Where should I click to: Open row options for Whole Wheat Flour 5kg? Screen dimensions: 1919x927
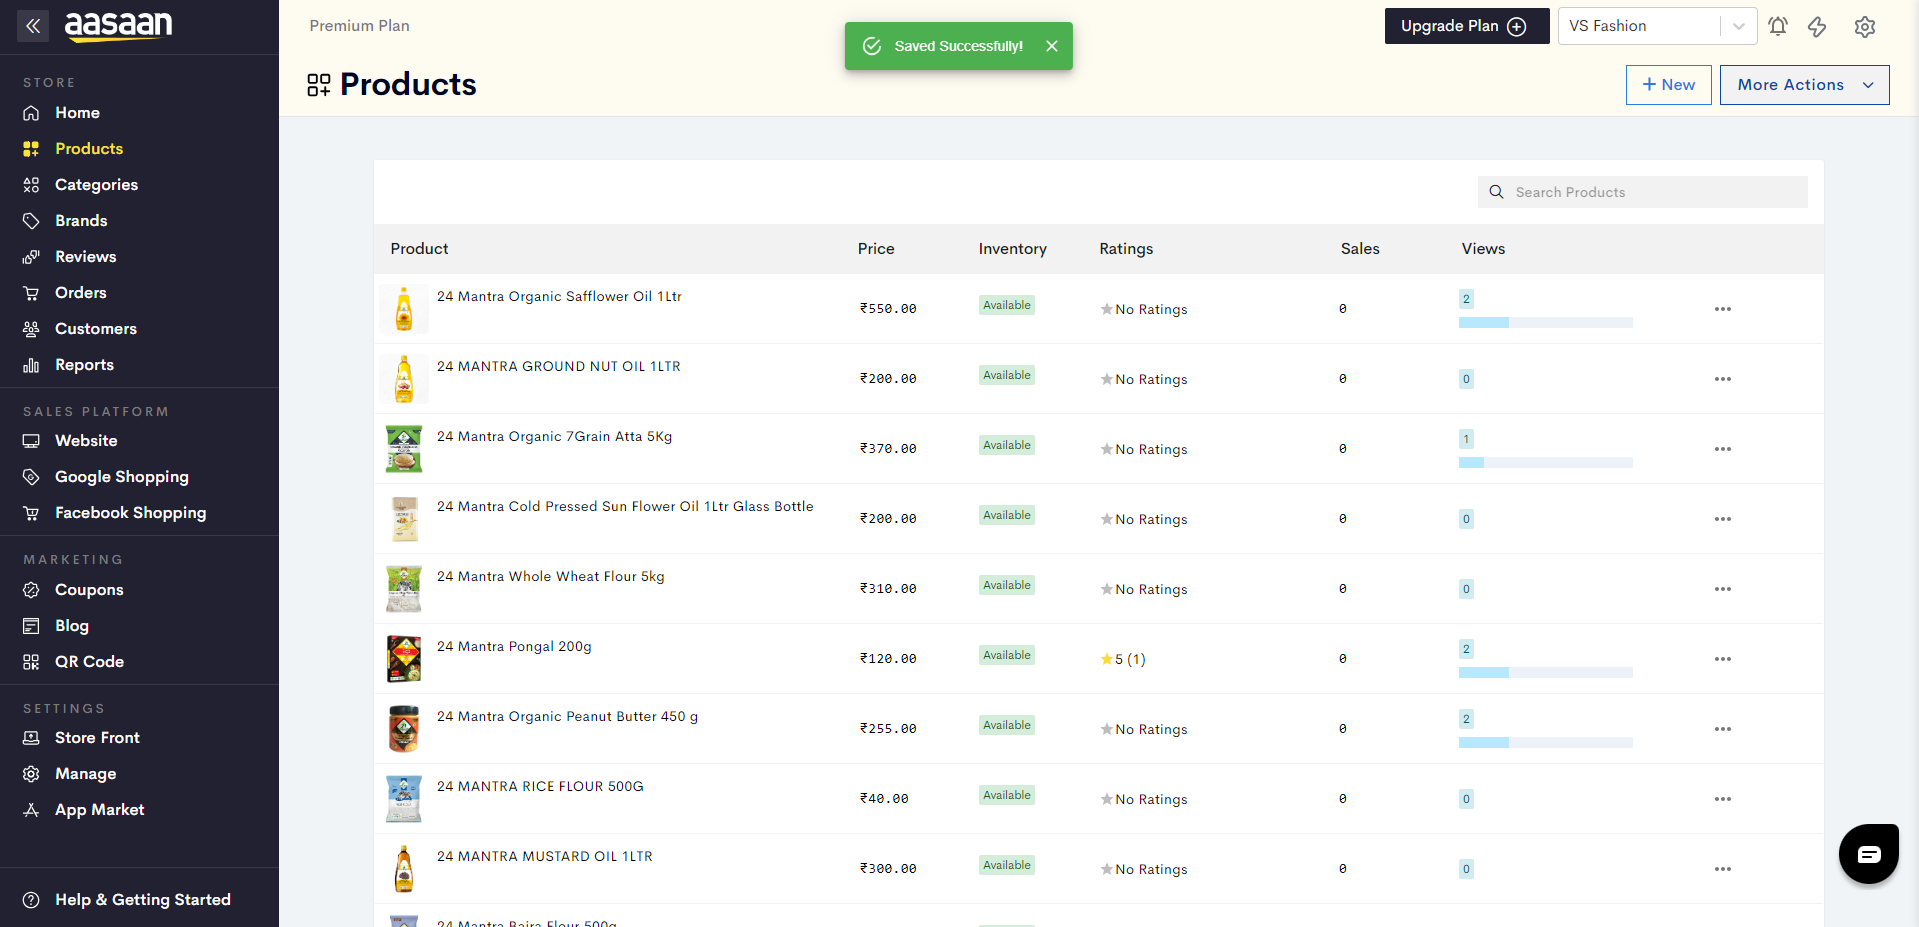(1722, 589)
